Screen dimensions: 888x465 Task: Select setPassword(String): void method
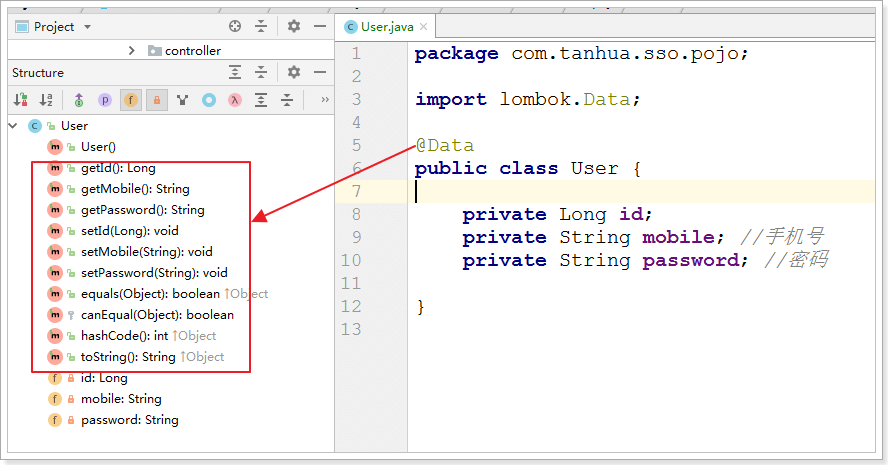(x=154, y=272)
